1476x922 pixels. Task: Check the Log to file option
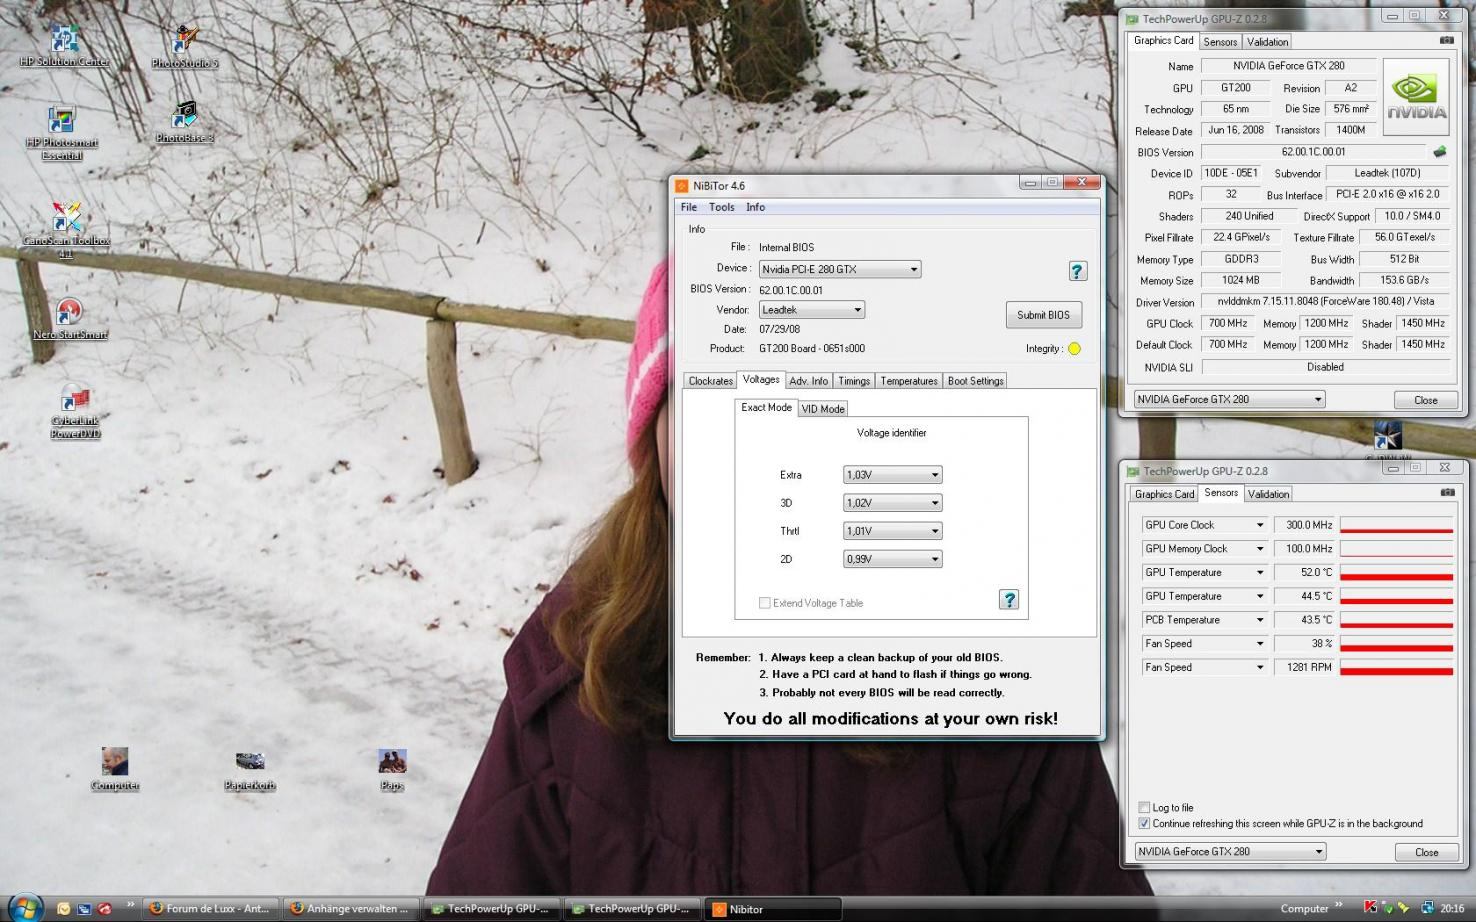pyautogui.click(x=1144, y=807)
